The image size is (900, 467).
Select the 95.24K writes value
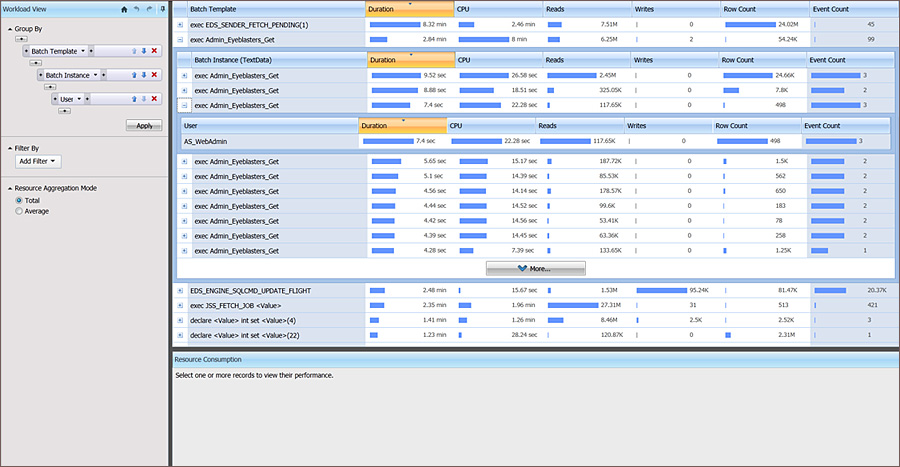[699, 290]
